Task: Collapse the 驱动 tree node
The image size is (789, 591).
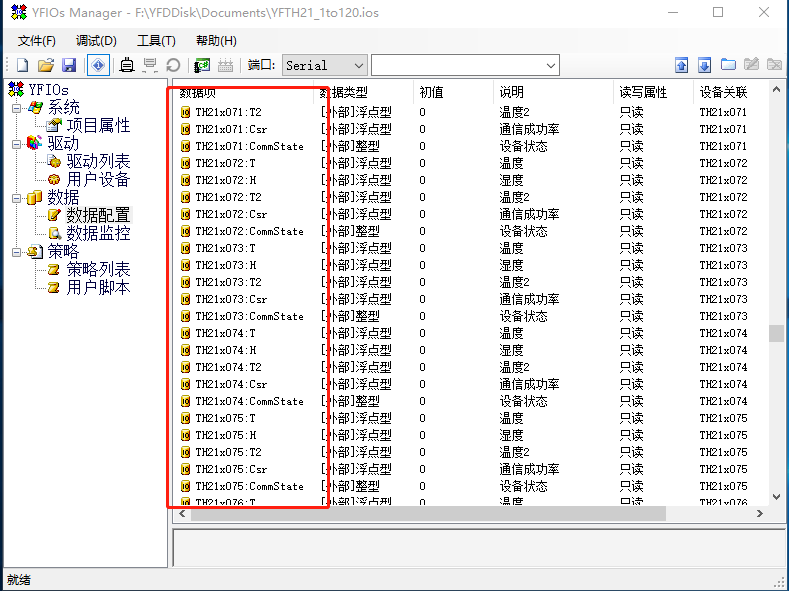Action: point(17,144)
